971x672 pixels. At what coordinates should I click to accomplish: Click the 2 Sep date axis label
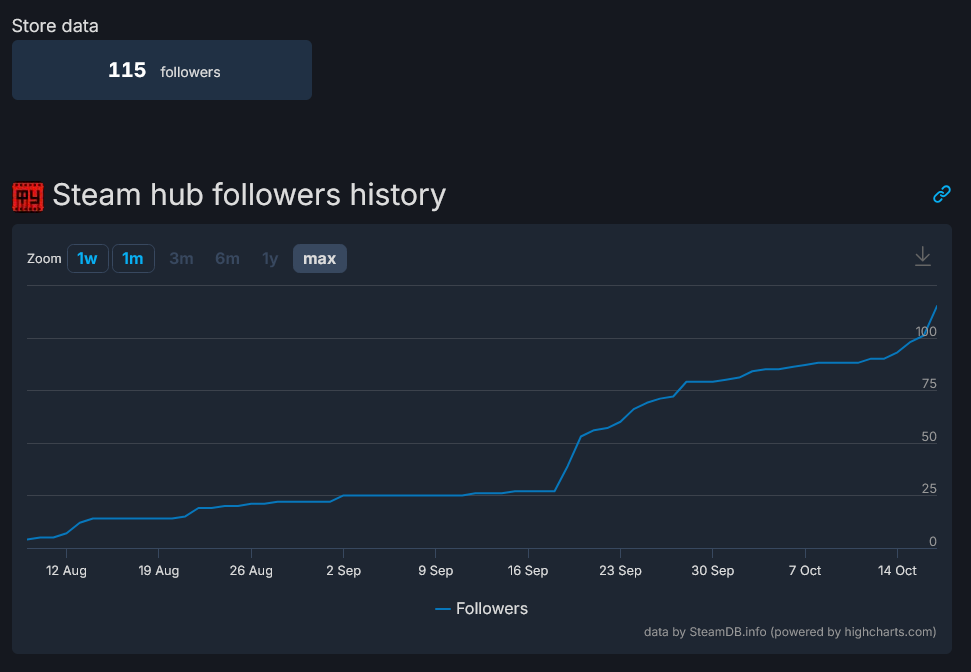(344, 570)
